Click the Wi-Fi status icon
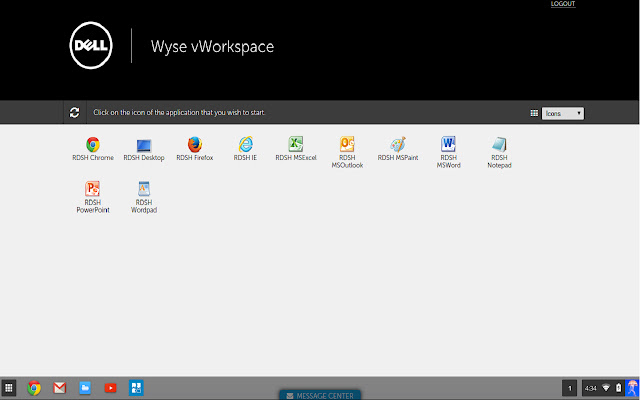640x400 pixels. click(x=606, y=388)
